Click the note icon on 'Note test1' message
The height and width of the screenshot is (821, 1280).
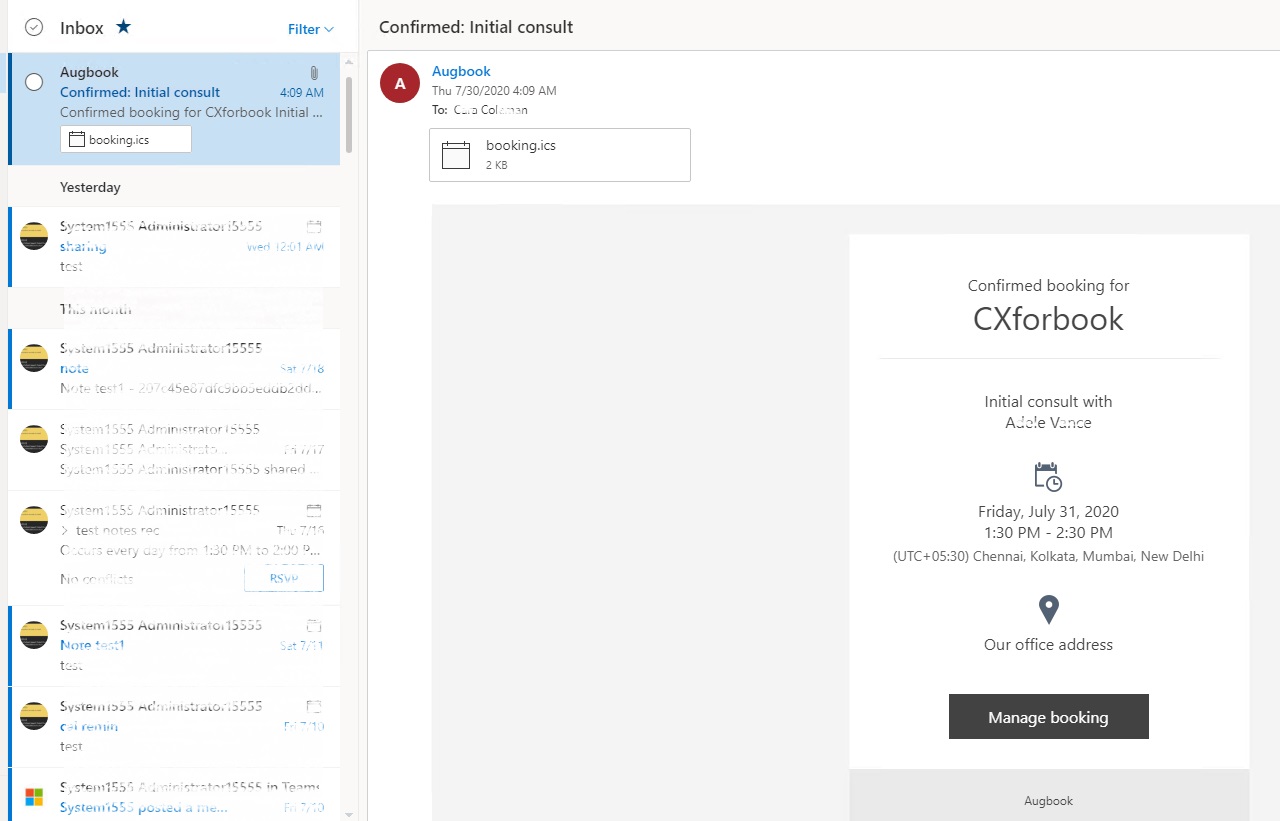pos(314,626)
